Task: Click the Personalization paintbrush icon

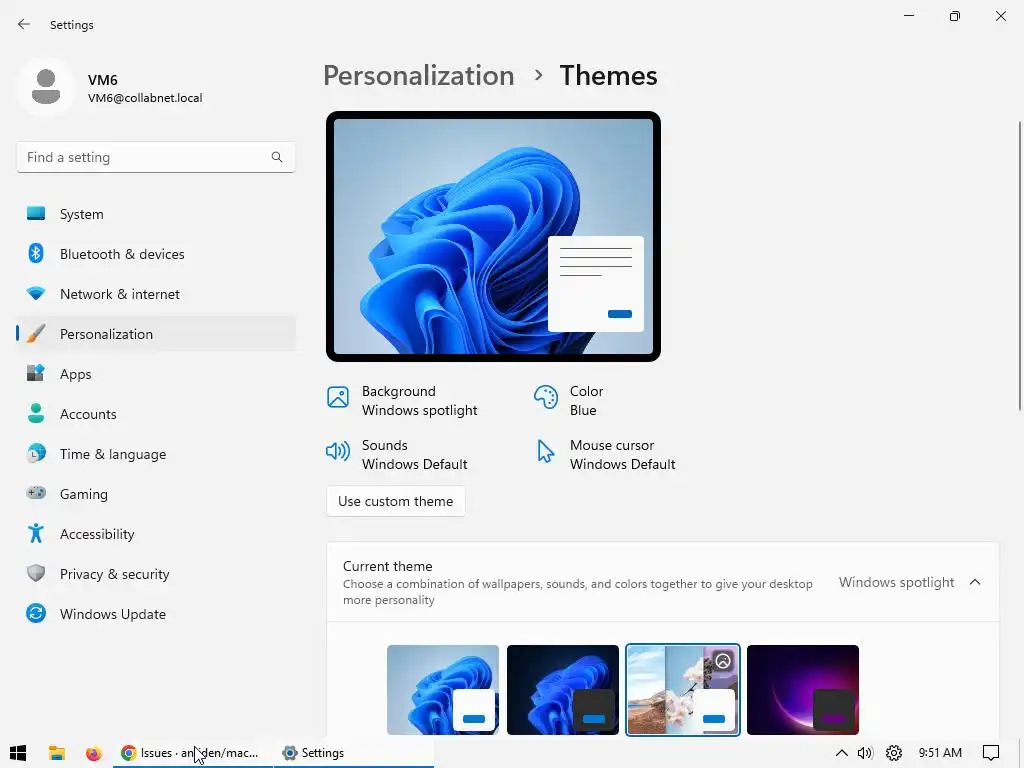Action: (x=36, y=334)
